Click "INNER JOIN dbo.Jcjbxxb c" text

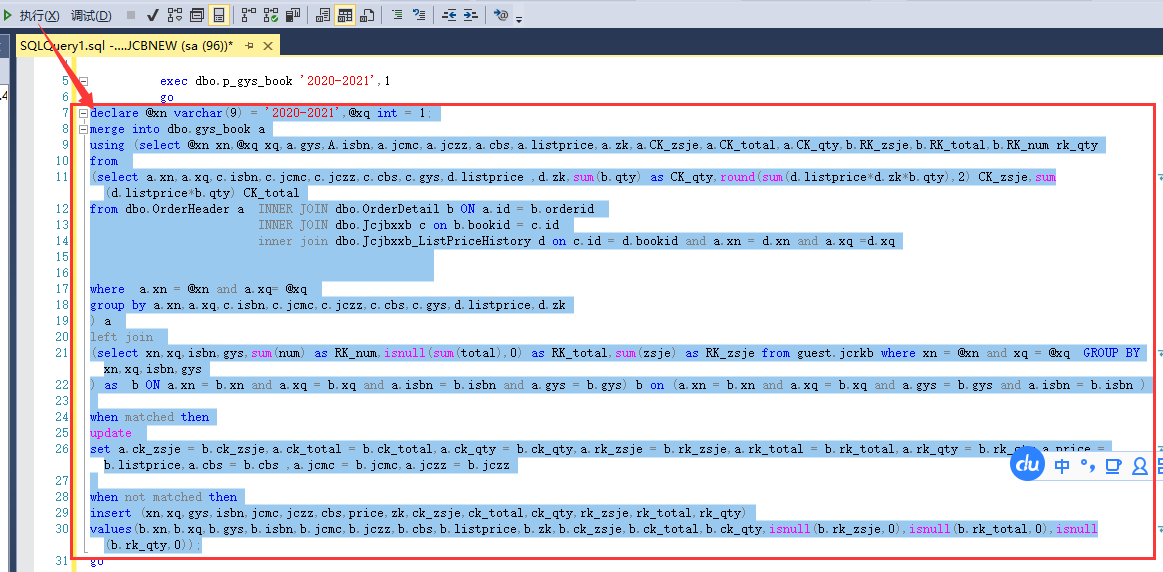[344, 225]
